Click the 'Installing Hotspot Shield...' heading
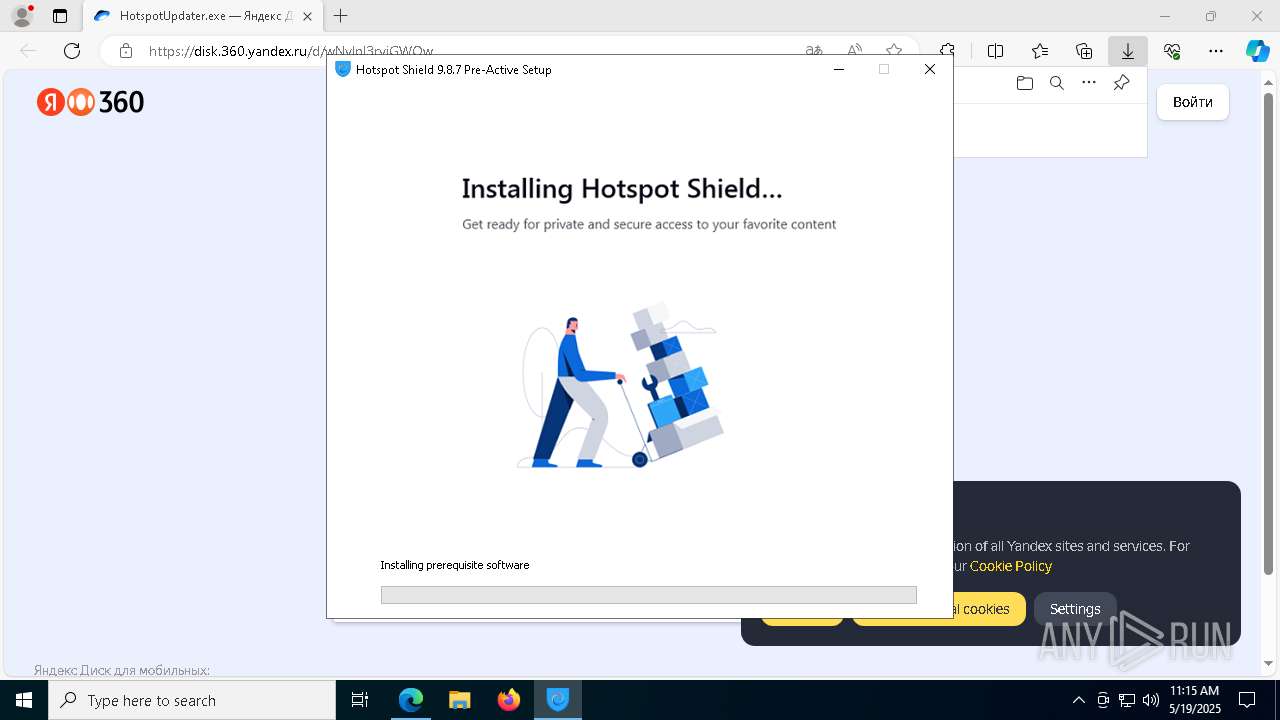Viewport: 1280px width, 720px height. [x=622, y=189]
